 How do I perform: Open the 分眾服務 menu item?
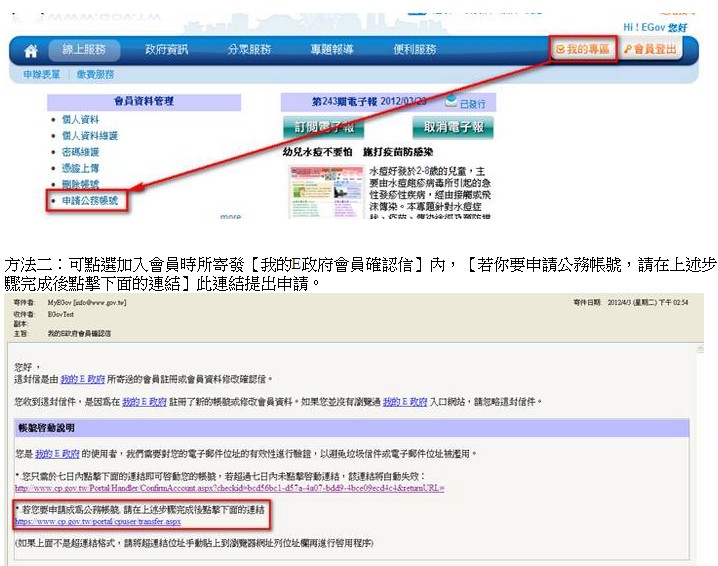250,49
